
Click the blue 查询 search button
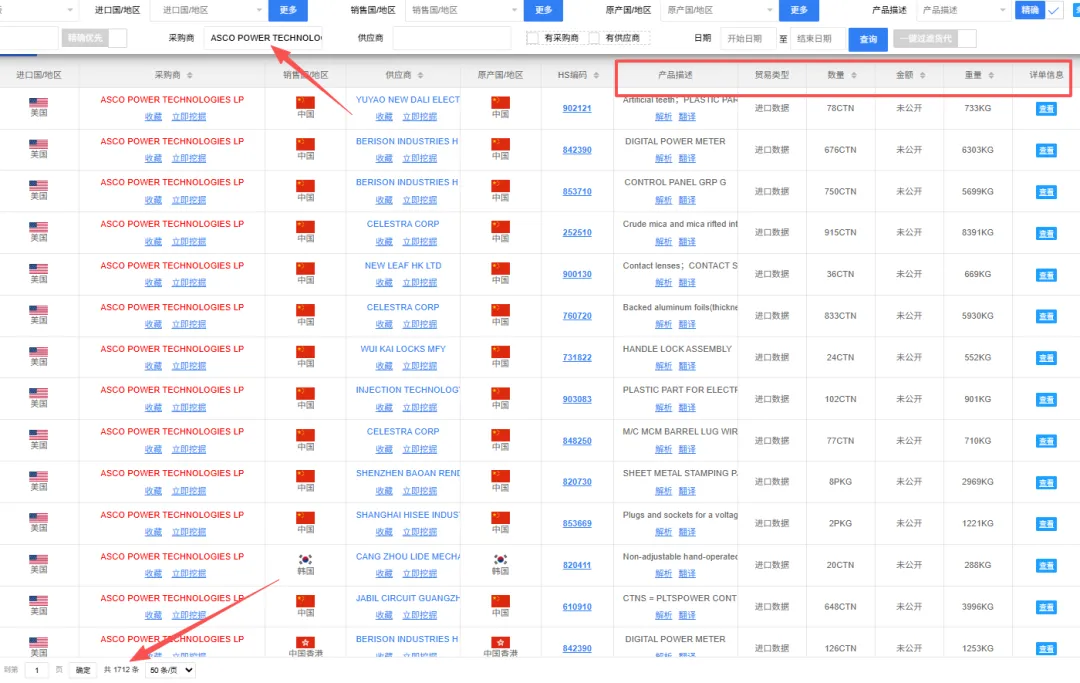tap(868, 39)
